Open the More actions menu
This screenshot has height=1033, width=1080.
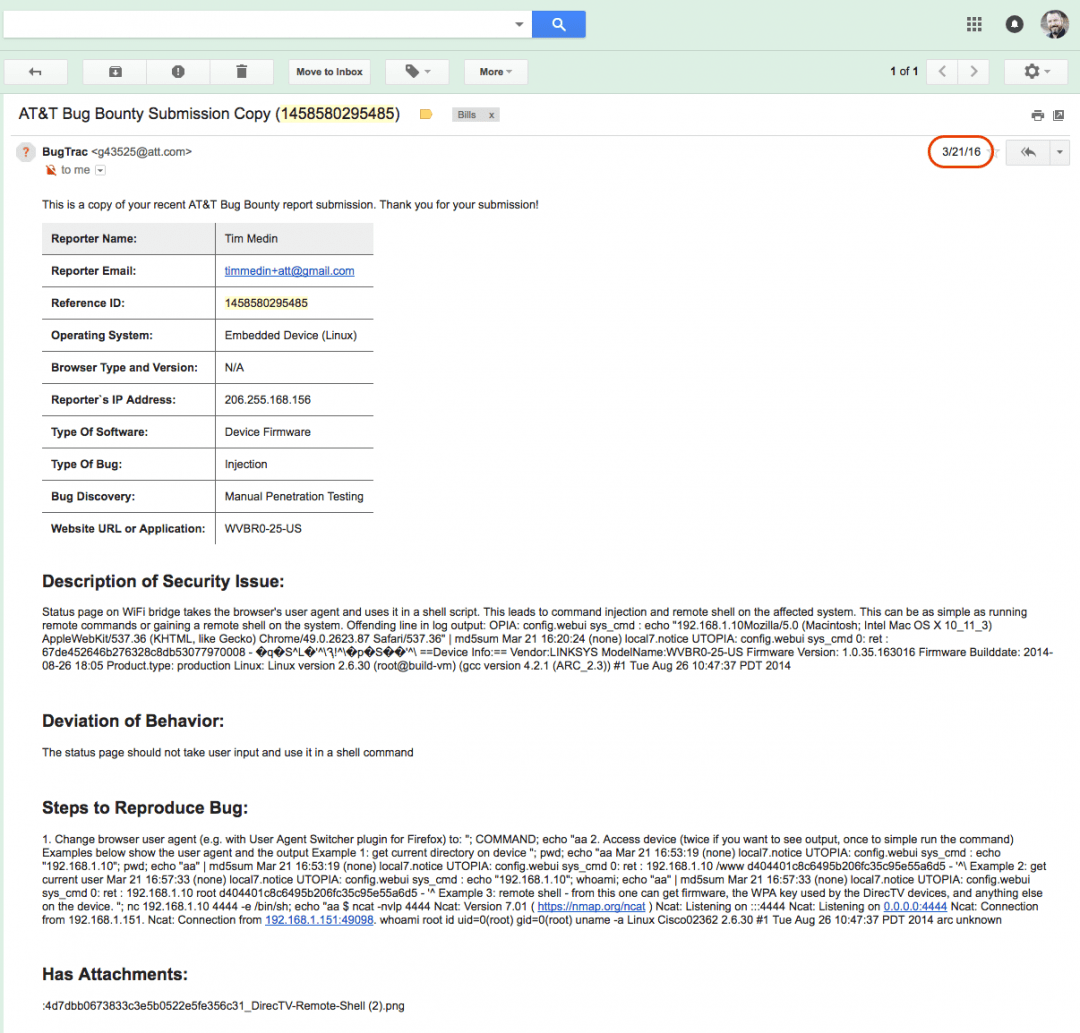(496, 72)
